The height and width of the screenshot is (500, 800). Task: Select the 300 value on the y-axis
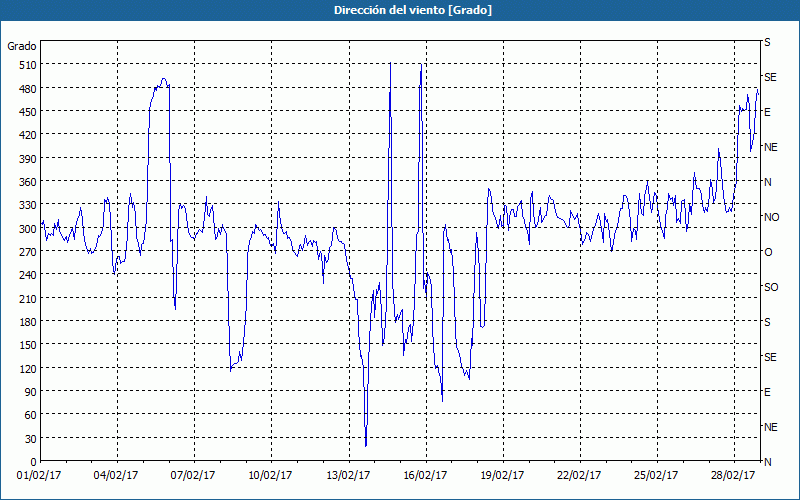click(x=27, y=229)
